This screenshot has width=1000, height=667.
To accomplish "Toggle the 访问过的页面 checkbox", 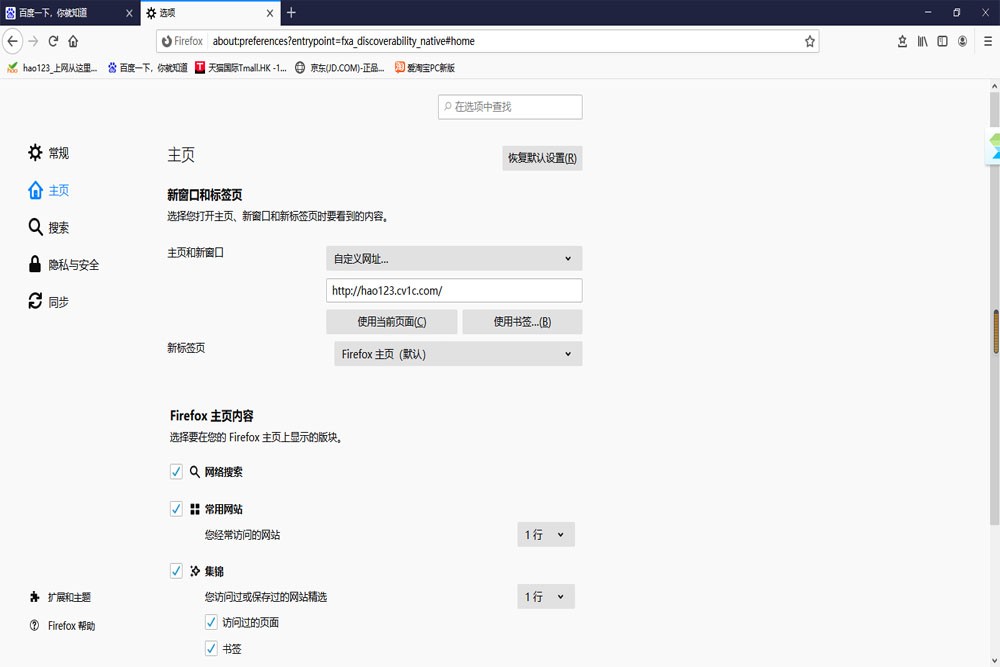I will (x=211, y=622).
